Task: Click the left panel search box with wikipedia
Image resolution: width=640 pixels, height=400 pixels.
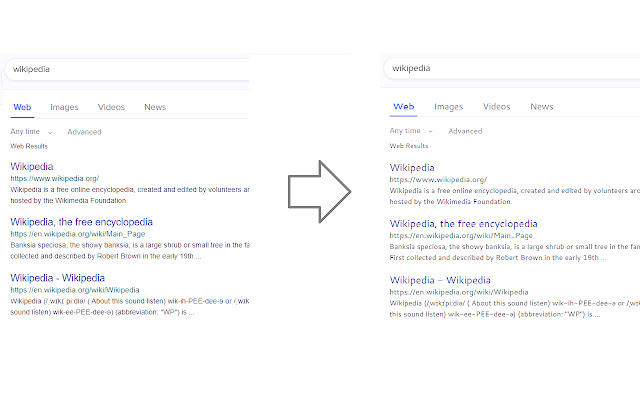Action: point(127,69)
